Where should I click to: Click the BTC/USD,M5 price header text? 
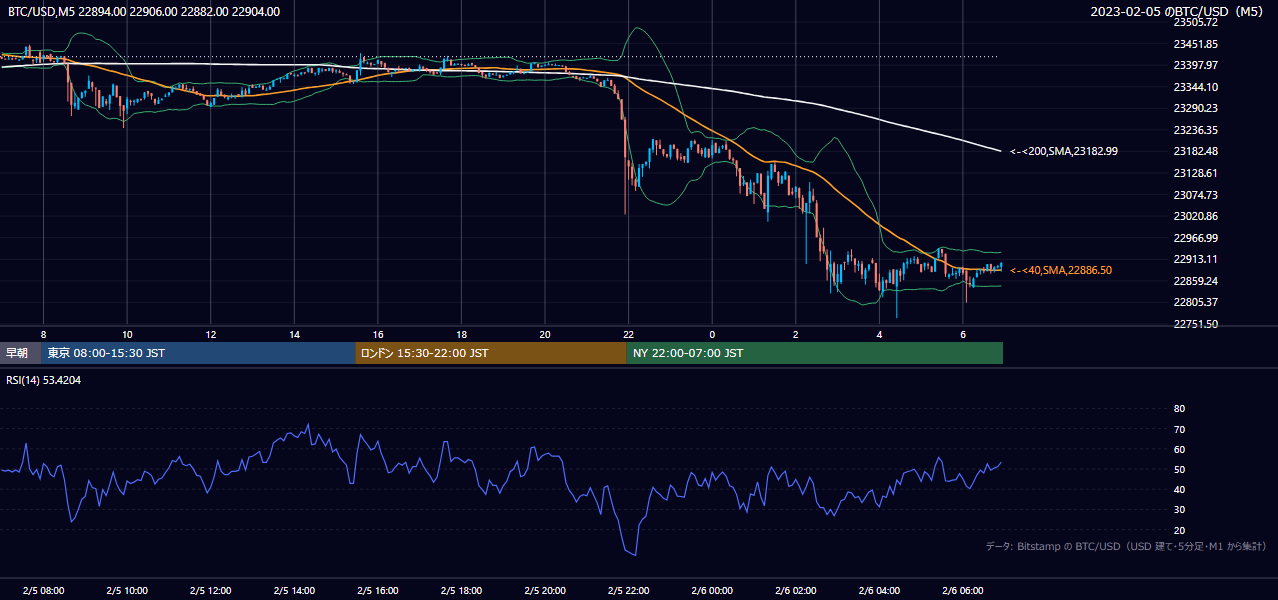click(144, 12)
